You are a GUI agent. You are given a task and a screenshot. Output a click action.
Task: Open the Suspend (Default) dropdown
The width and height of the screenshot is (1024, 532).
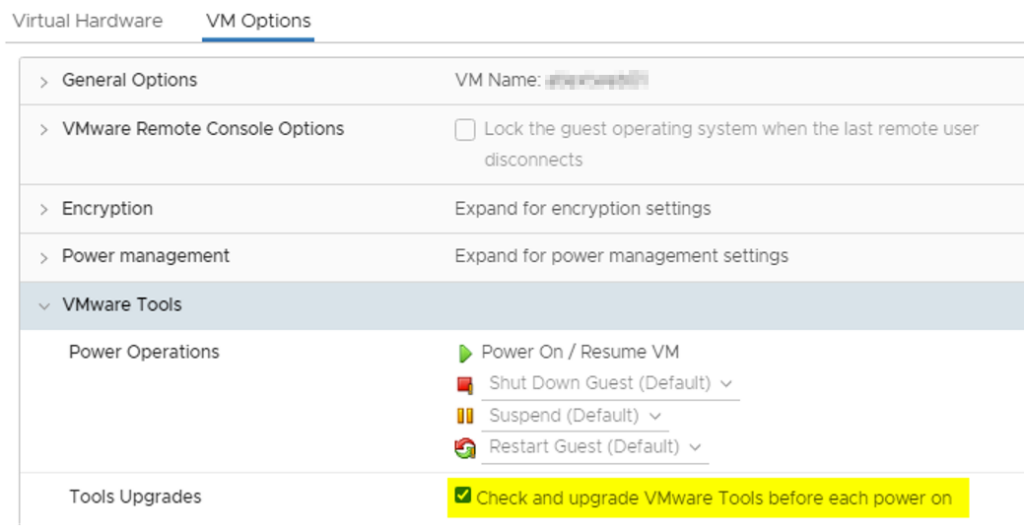tap(575, 415)
